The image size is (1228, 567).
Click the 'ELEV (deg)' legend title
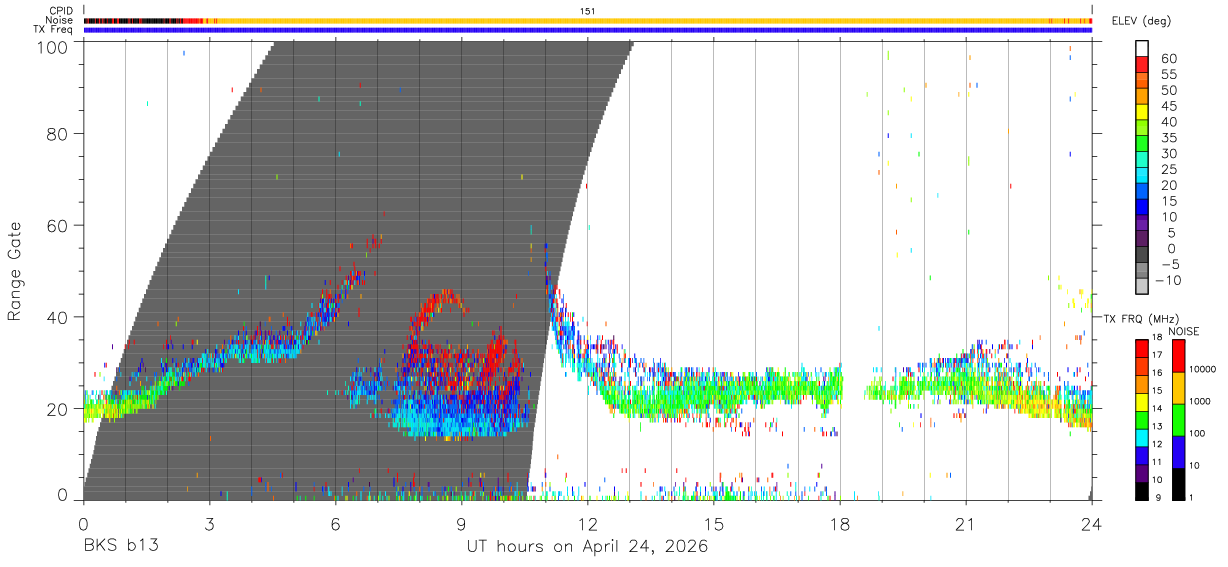click(1140, 21)
